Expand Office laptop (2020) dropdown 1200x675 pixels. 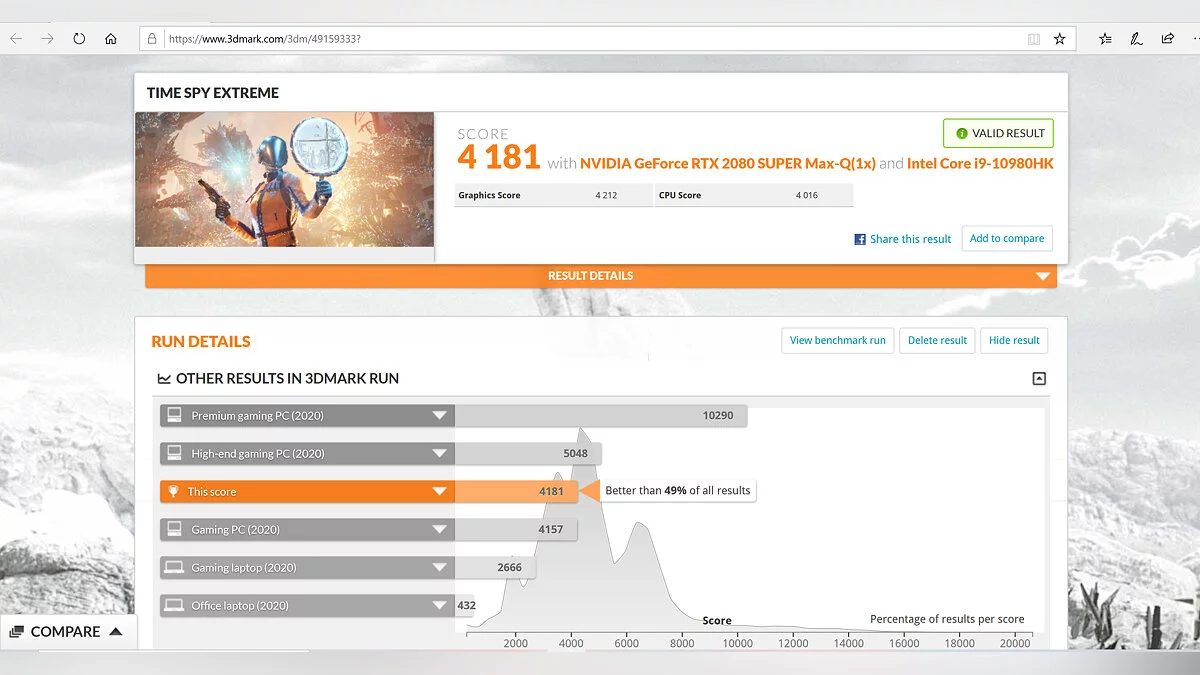tap(439, 605)
